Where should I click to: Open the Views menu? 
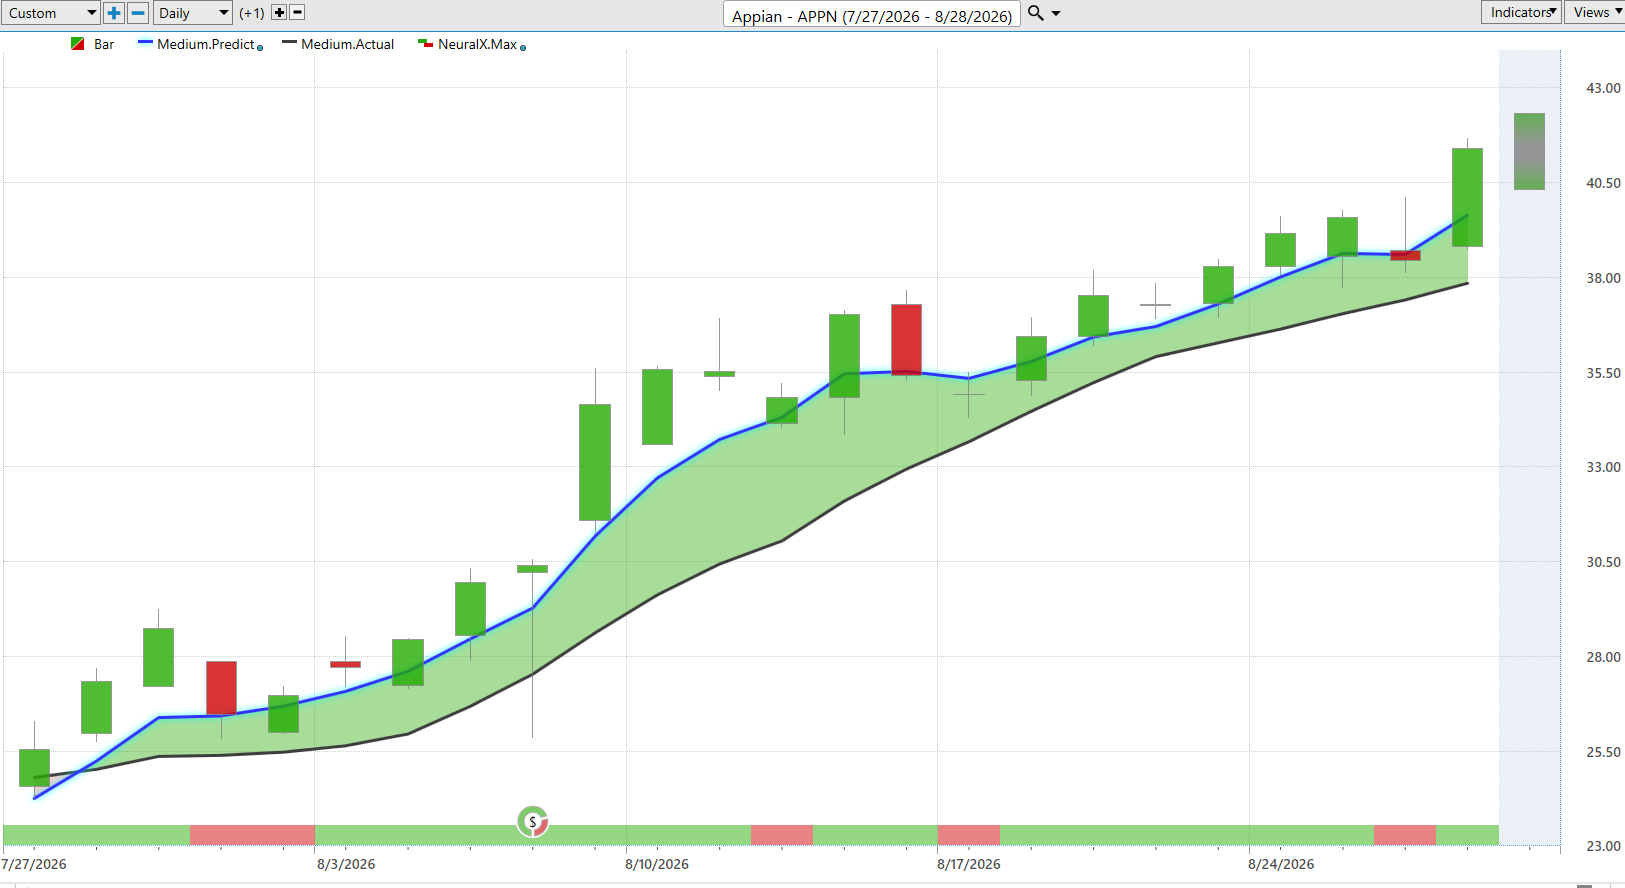point(1596,12)
